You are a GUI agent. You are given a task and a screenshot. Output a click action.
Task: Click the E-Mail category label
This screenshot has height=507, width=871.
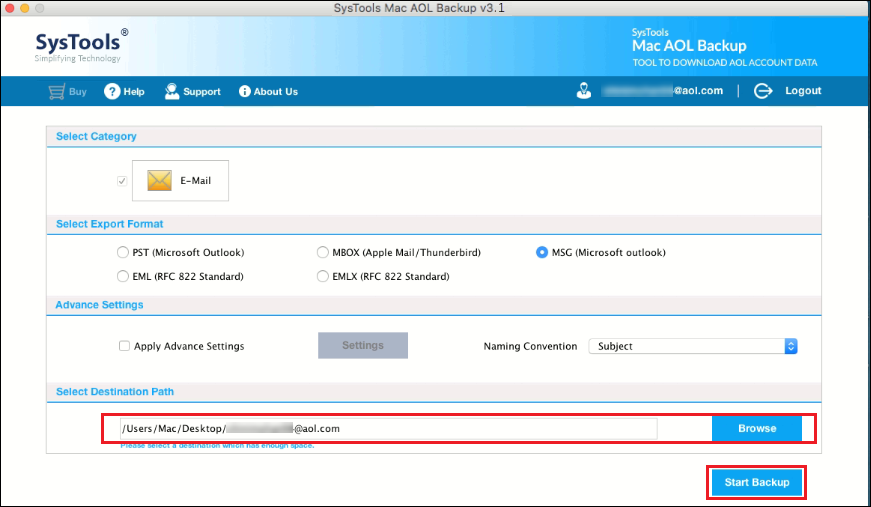tap(196, 180)
